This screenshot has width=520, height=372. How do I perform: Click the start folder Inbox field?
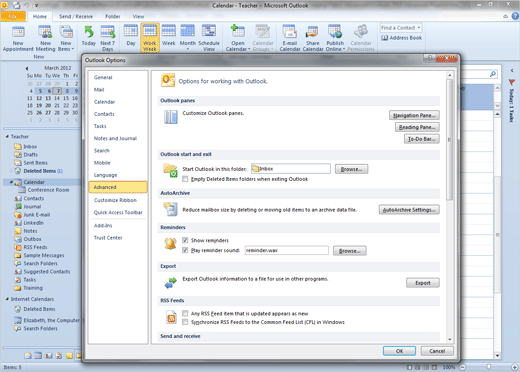click(x=291, y=169)
